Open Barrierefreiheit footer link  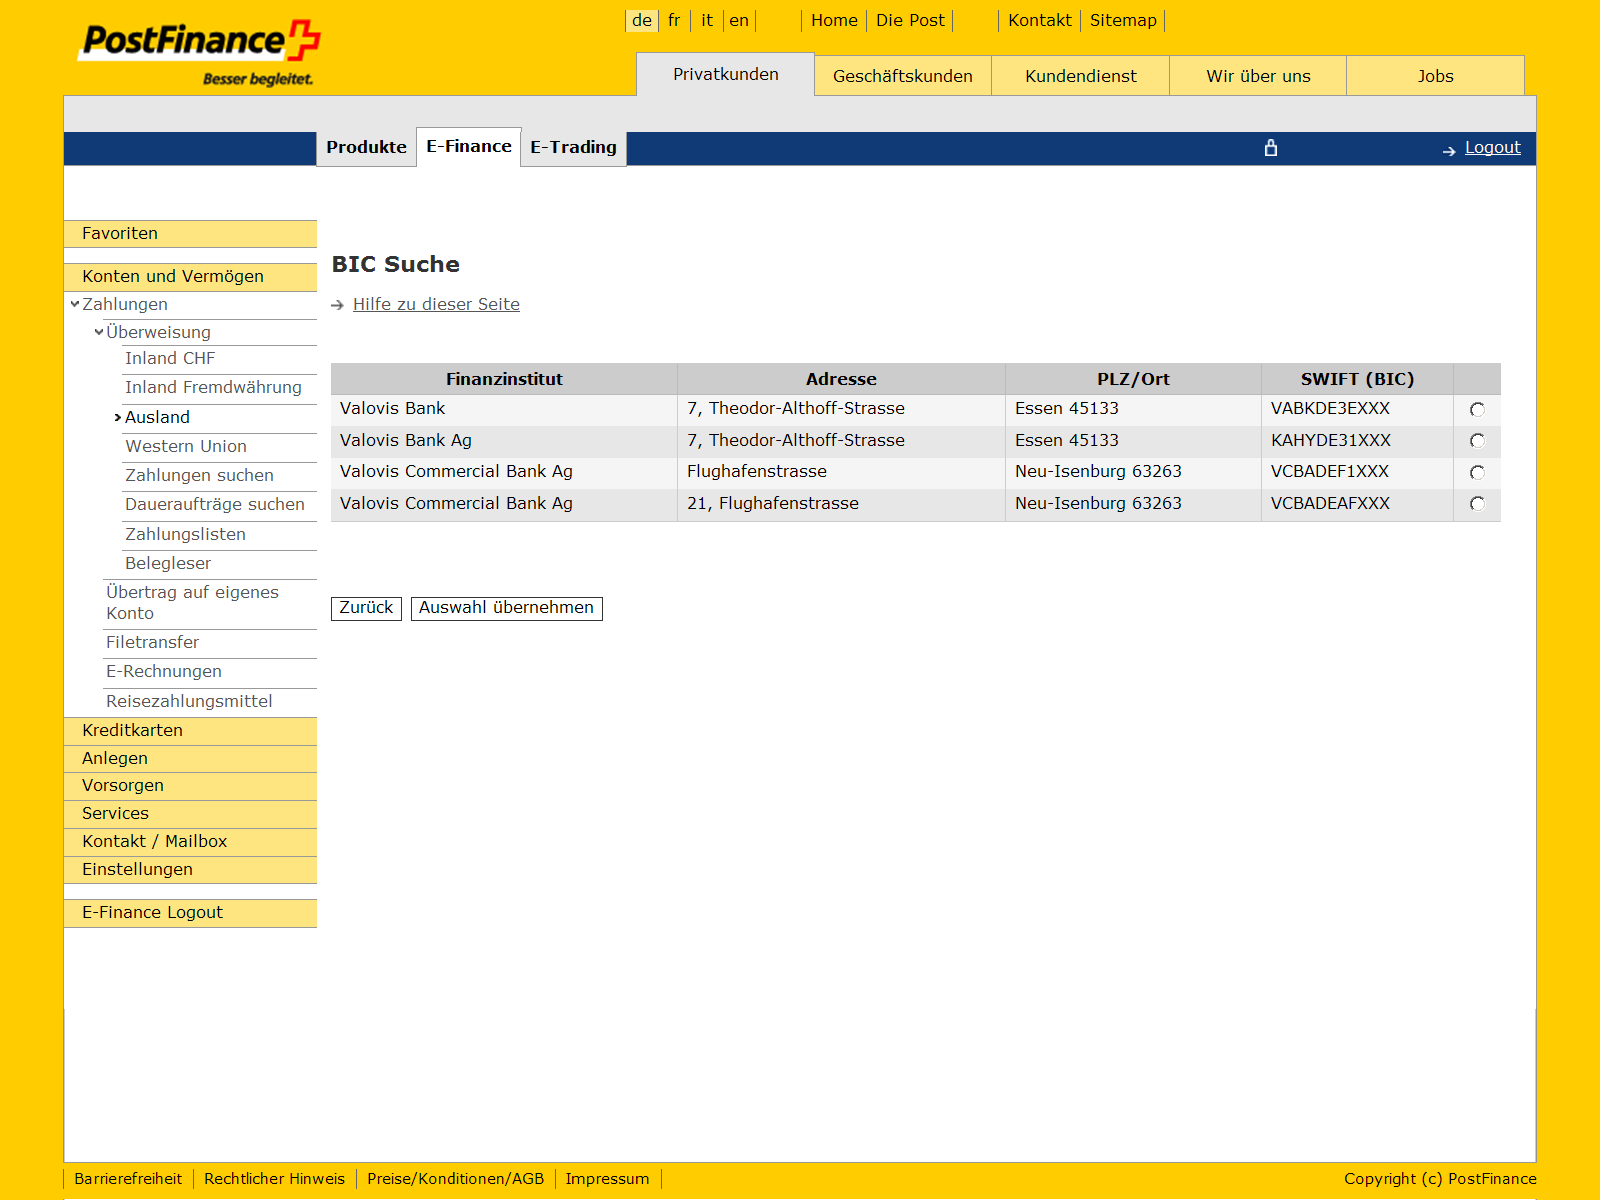tap(128, 1179)
